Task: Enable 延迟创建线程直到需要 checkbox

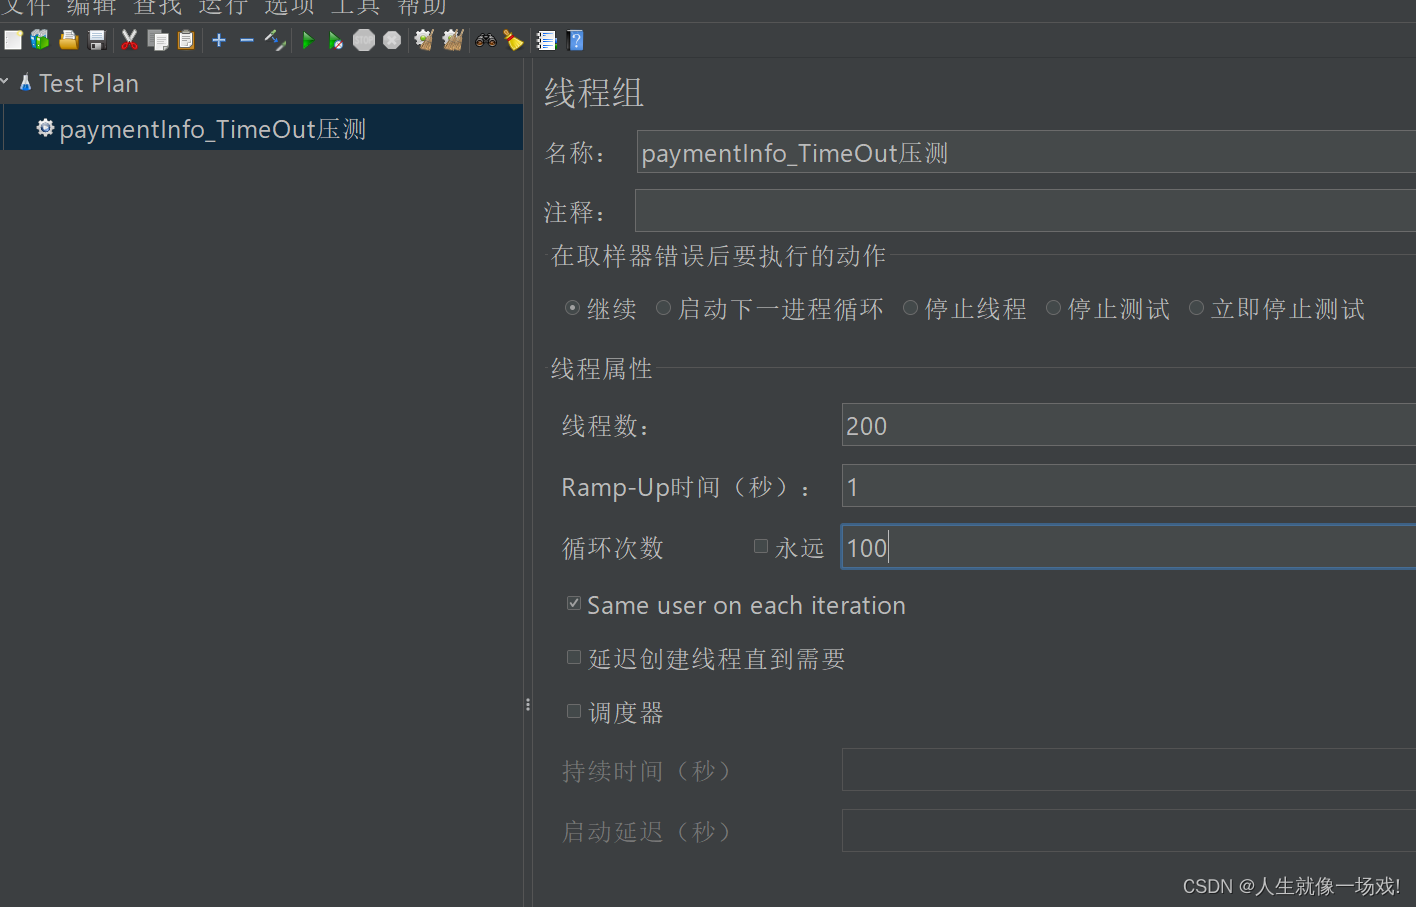Action: [574, 657]
